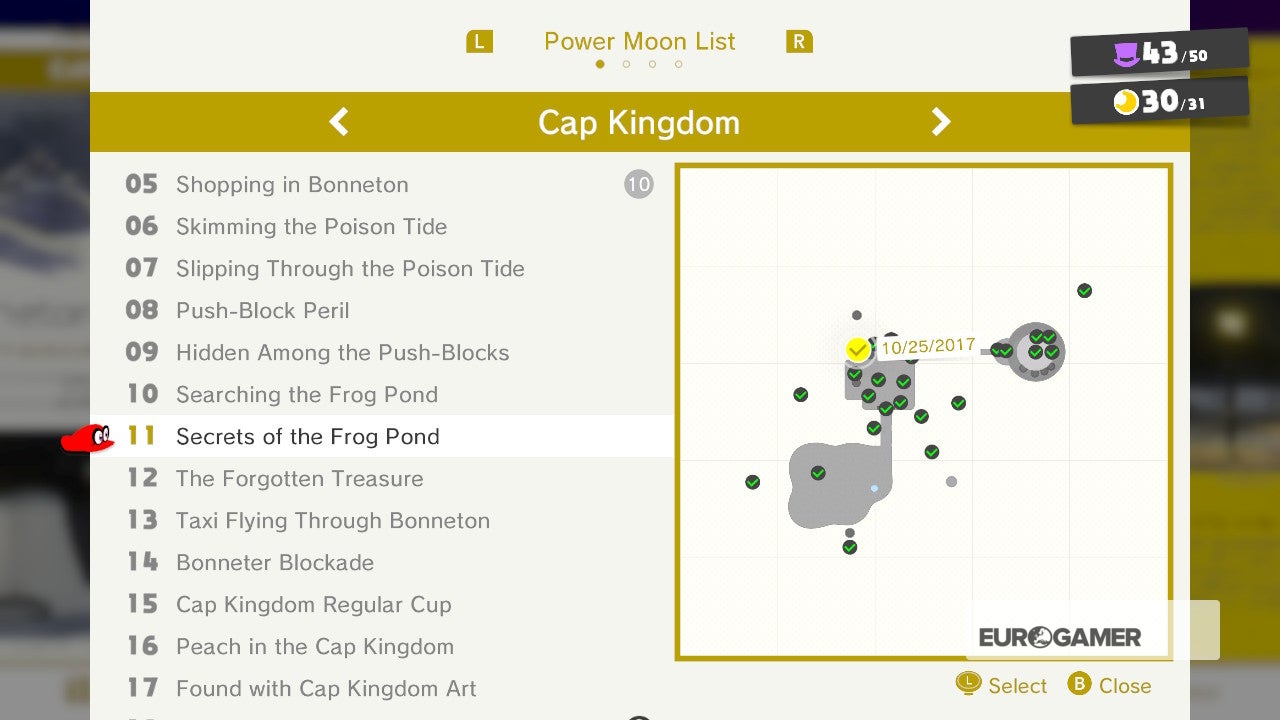Image resolution: width=1280 pixels, height=720 pixels.
Task: Click the grey 10 coin badge
Action: [x=639, y=184]
